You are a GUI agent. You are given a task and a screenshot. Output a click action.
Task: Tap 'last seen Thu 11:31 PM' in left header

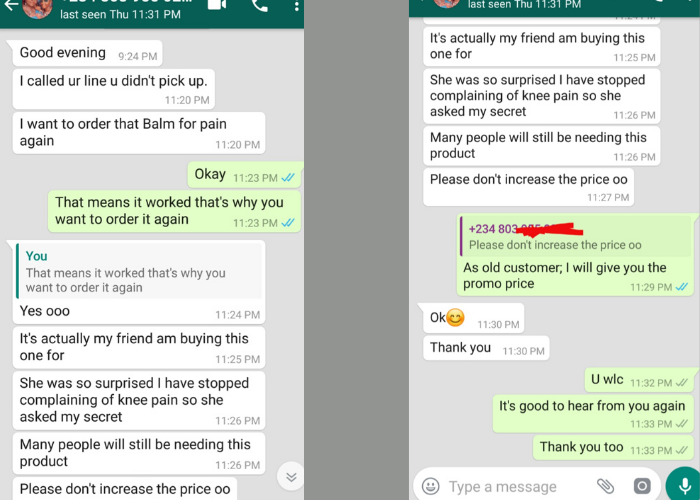tap(120, 14)
